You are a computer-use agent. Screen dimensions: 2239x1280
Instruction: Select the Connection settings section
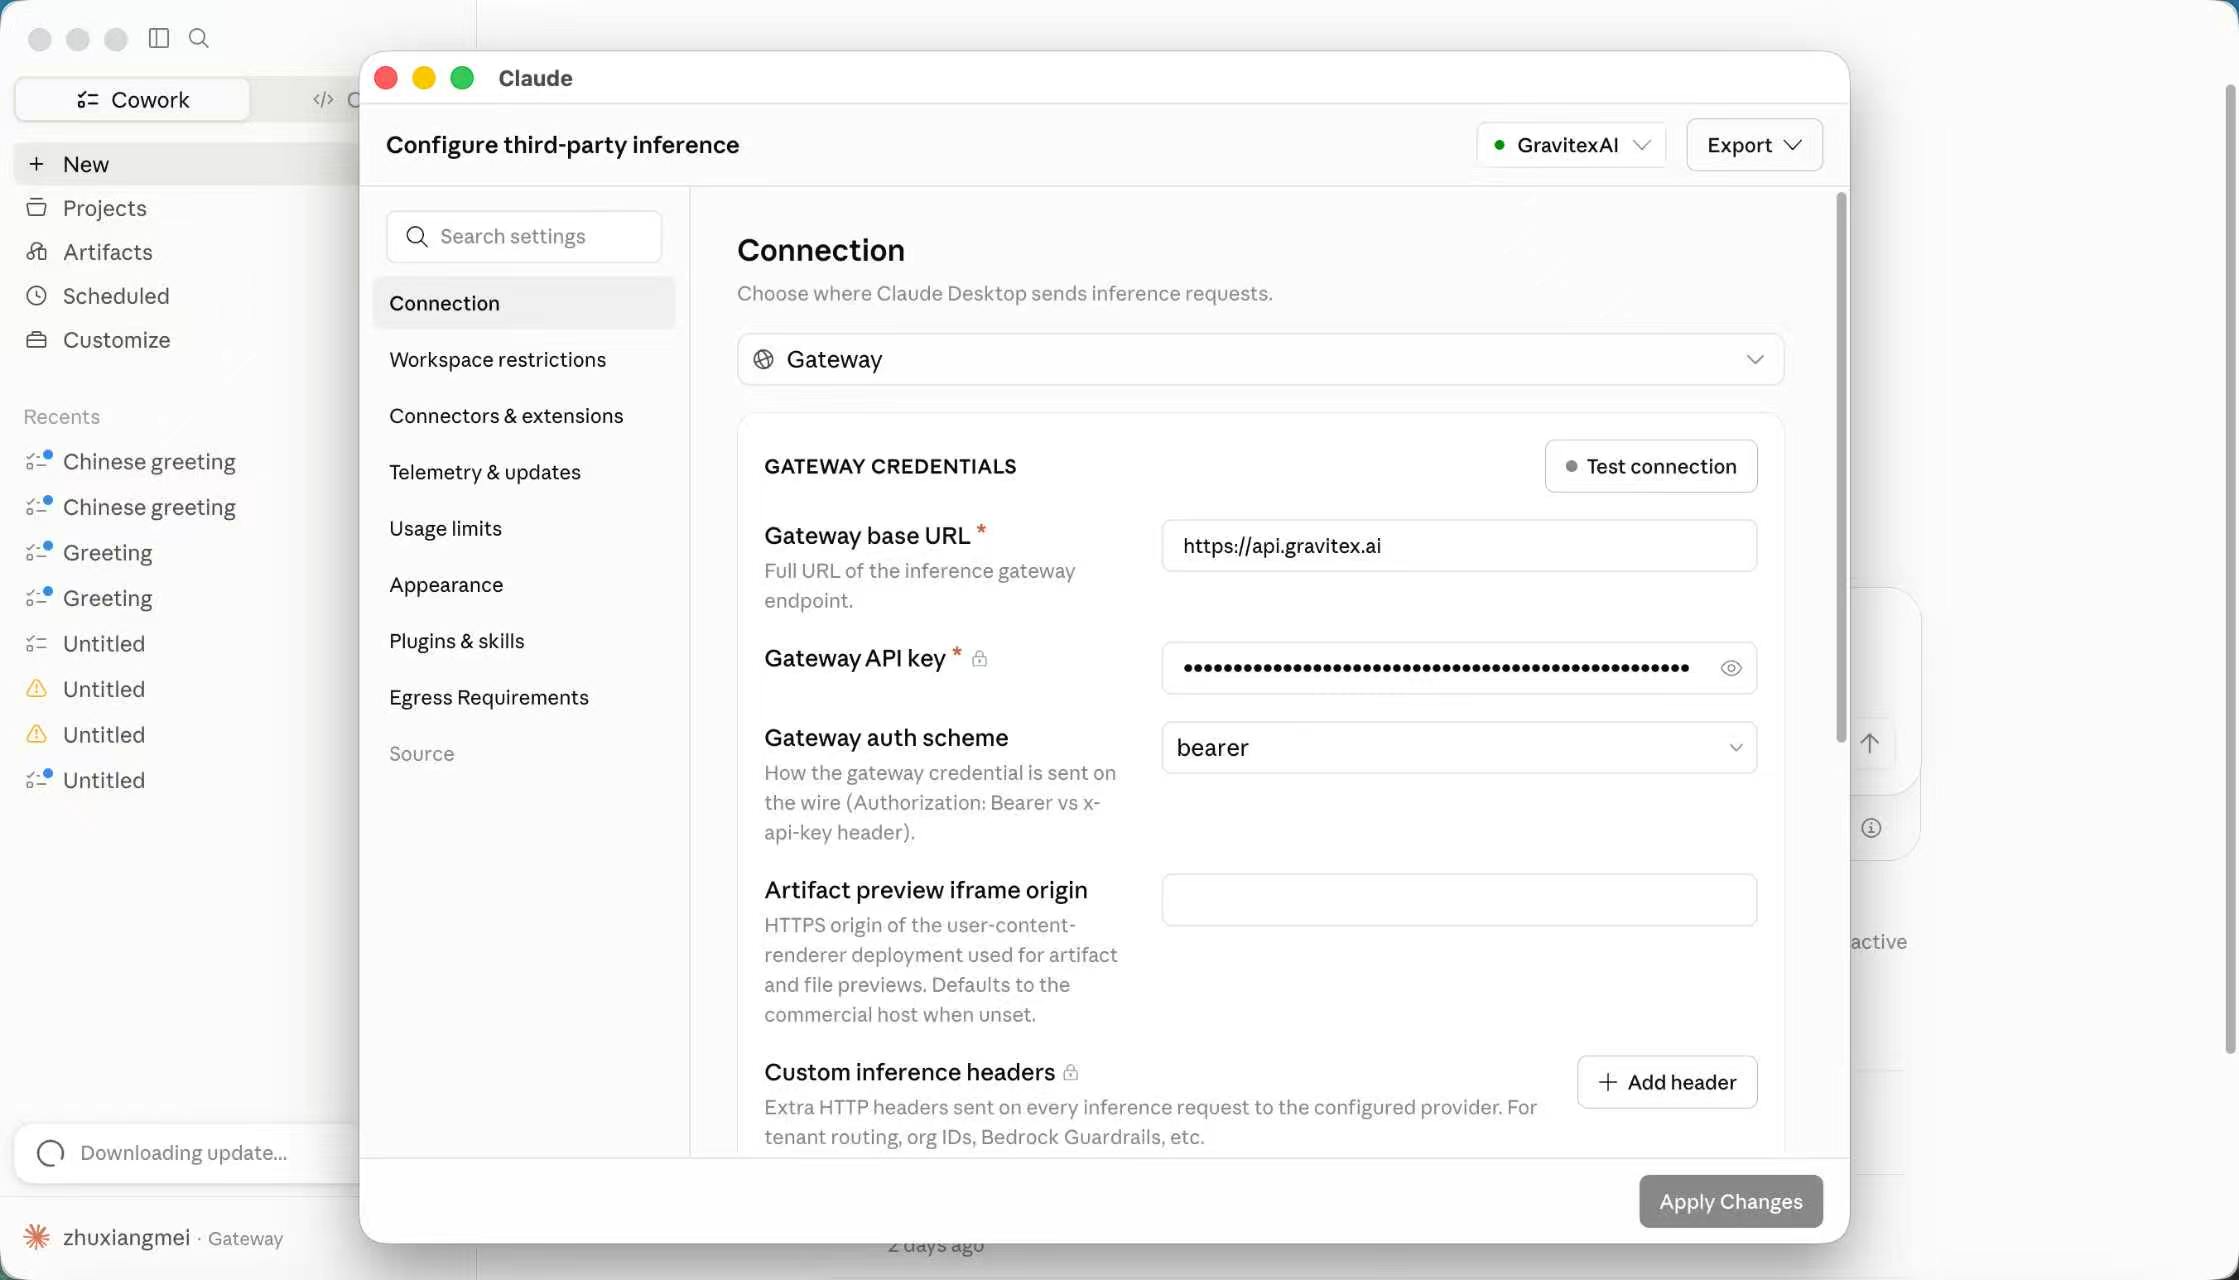tap(524, 303)
